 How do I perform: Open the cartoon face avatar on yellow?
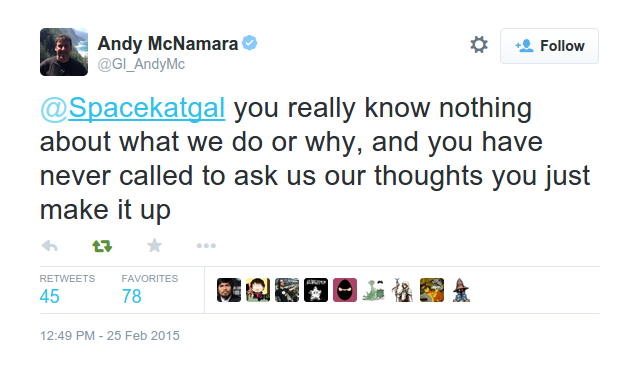258,290
